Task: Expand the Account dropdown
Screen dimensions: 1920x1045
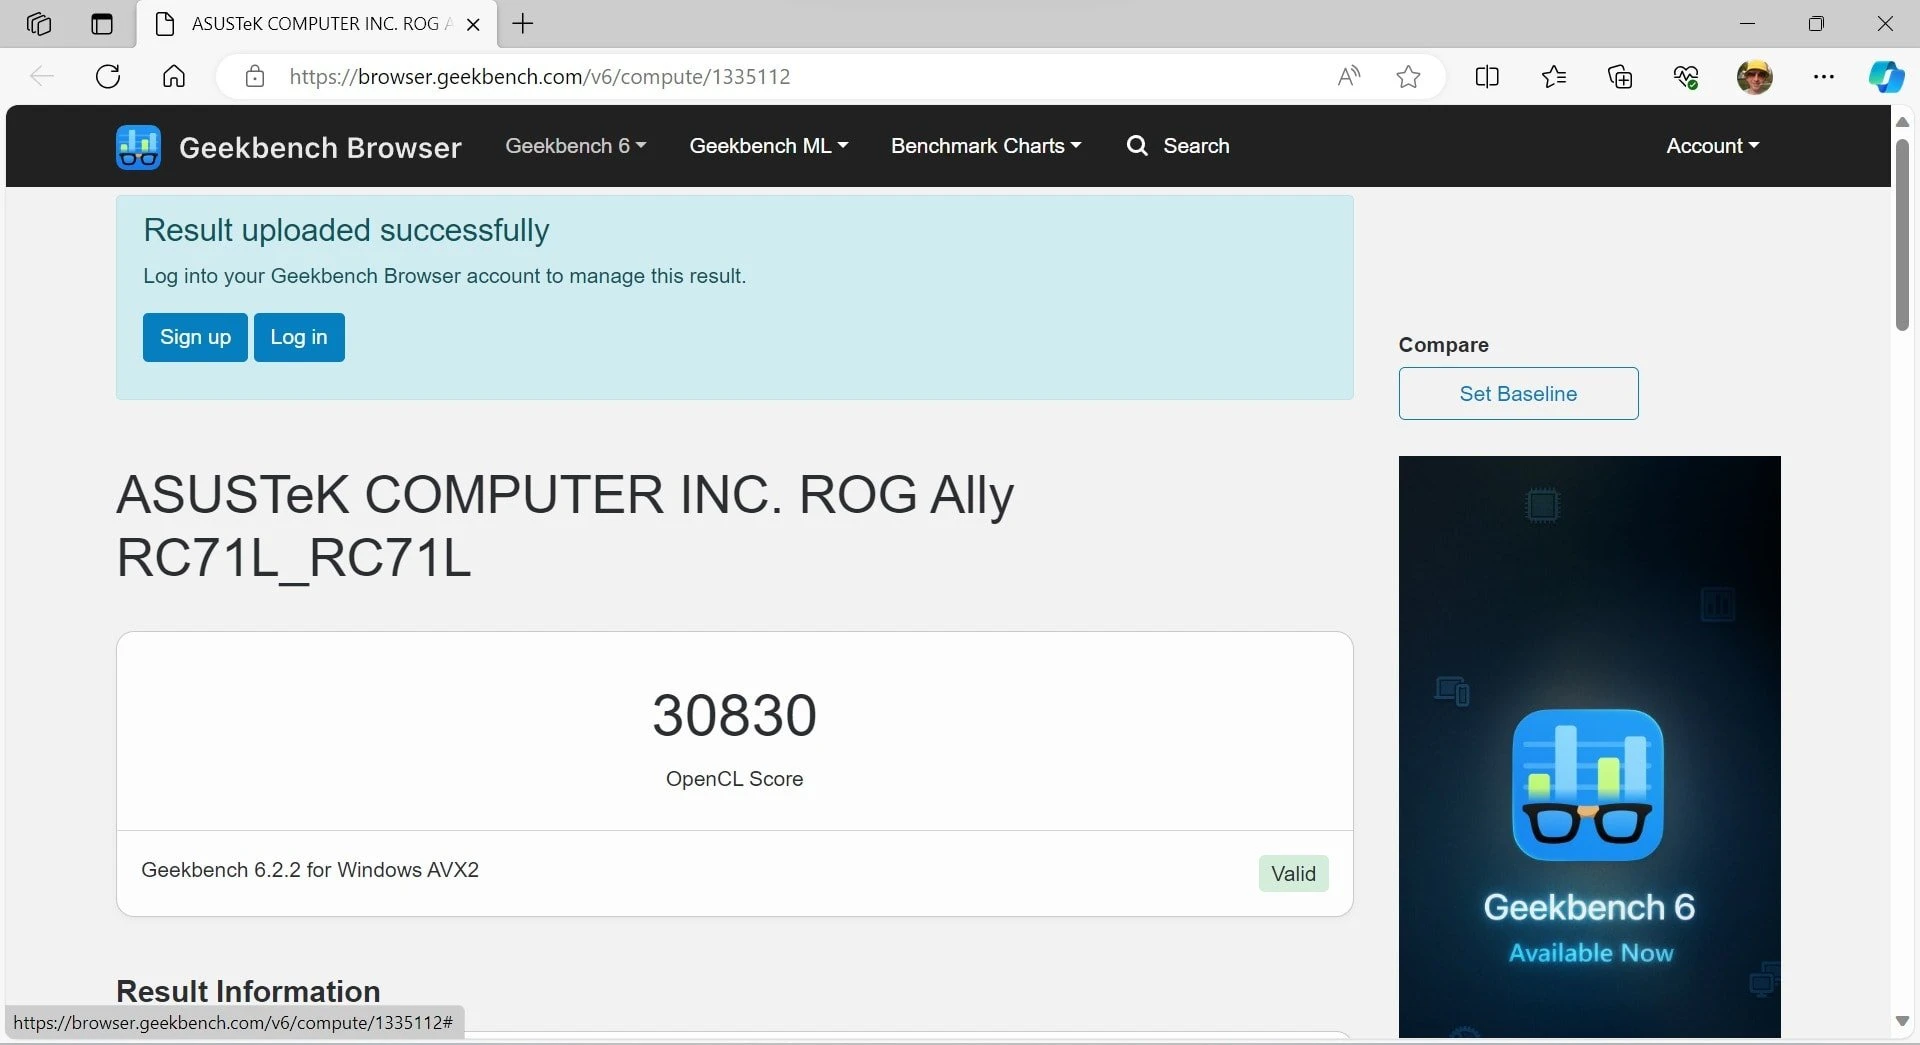Action: coord(1712,146)
